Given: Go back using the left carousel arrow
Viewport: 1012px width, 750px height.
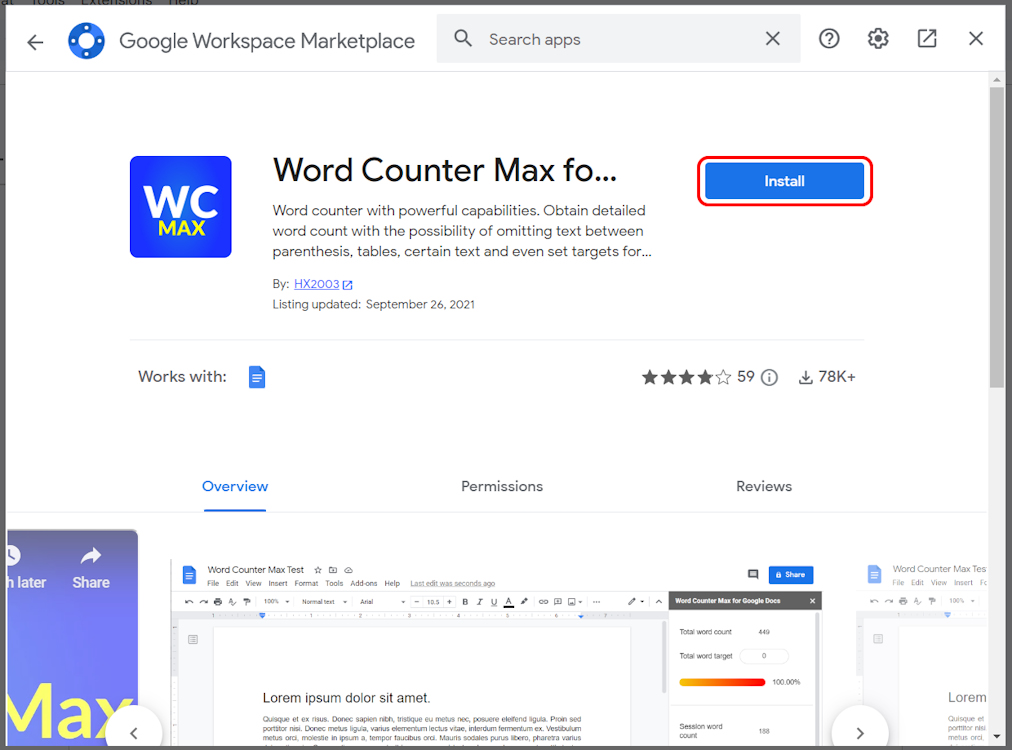Looking at the screenshot, I should 133,732.
